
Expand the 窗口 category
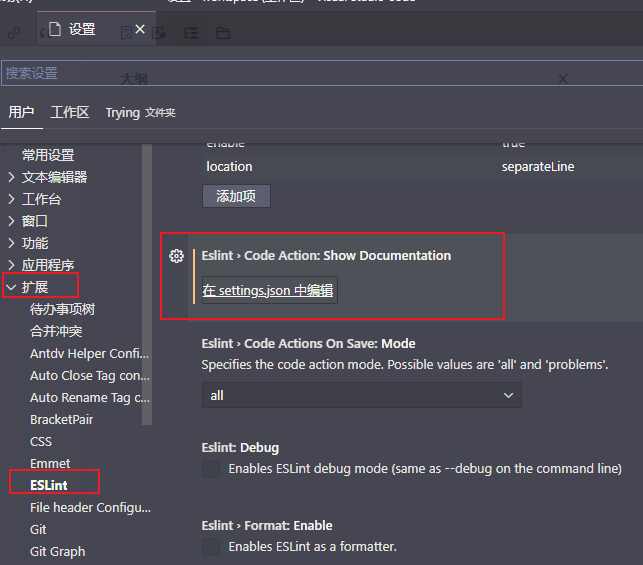(11, 221)
